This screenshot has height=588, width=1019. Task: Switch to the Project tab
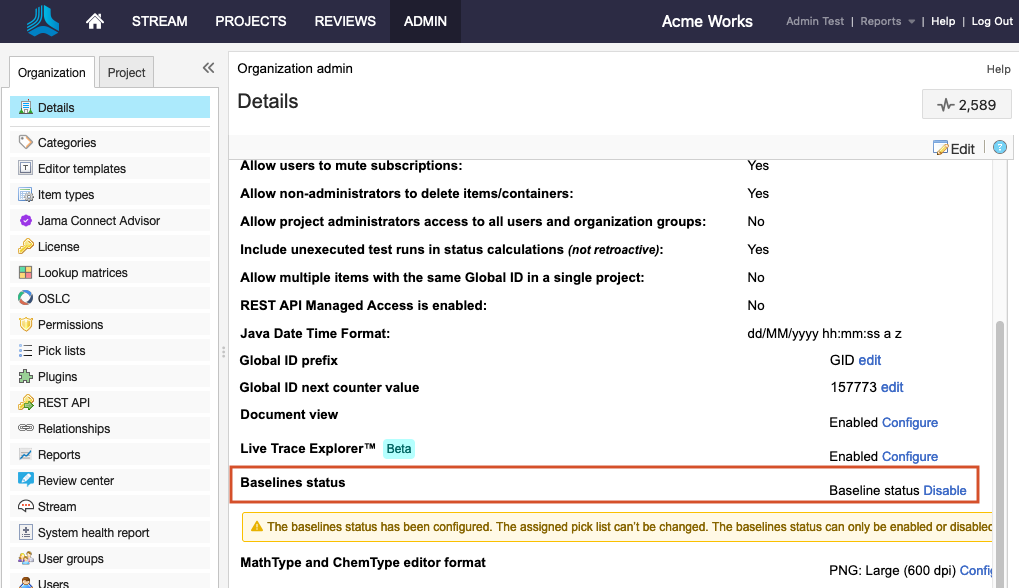point(126,72)
